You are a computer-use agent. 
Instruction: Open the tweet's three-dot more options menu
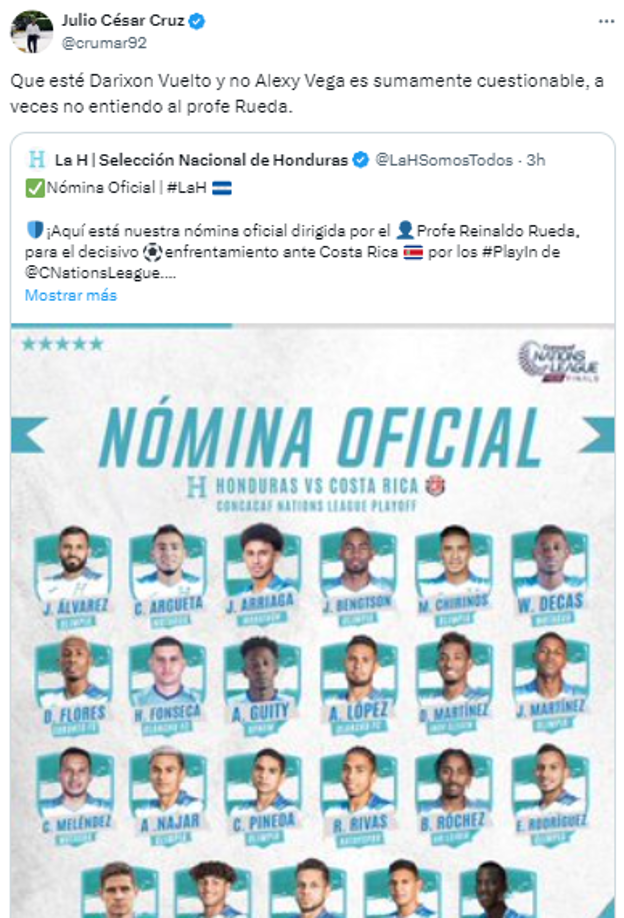[x=606, y=20]
